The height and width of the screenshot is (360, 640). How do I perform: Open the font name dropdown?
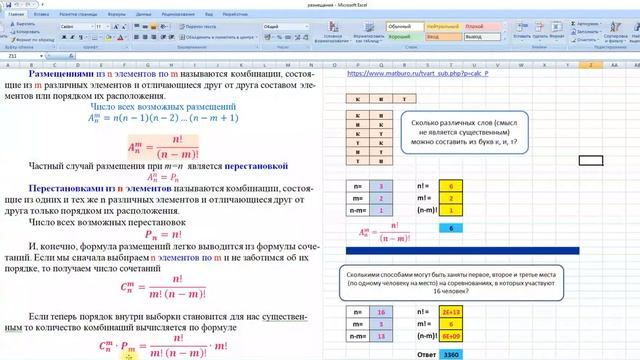click(x=91, y=27)
